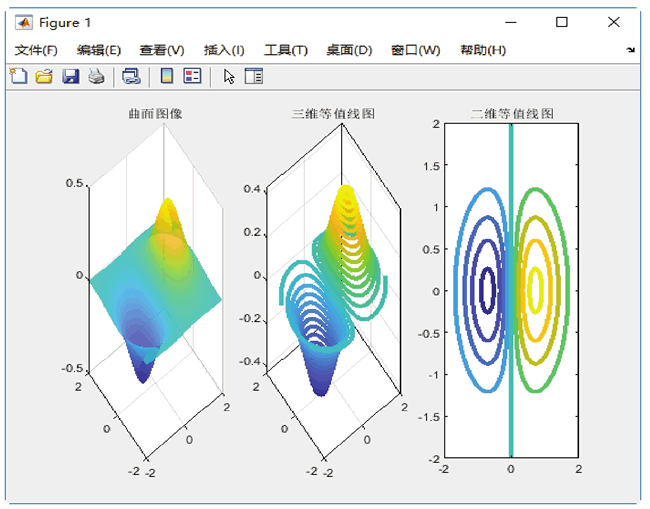Expand the 桌面(D) menu
This screenshot has height=509, width=650.
click(349, 50)
